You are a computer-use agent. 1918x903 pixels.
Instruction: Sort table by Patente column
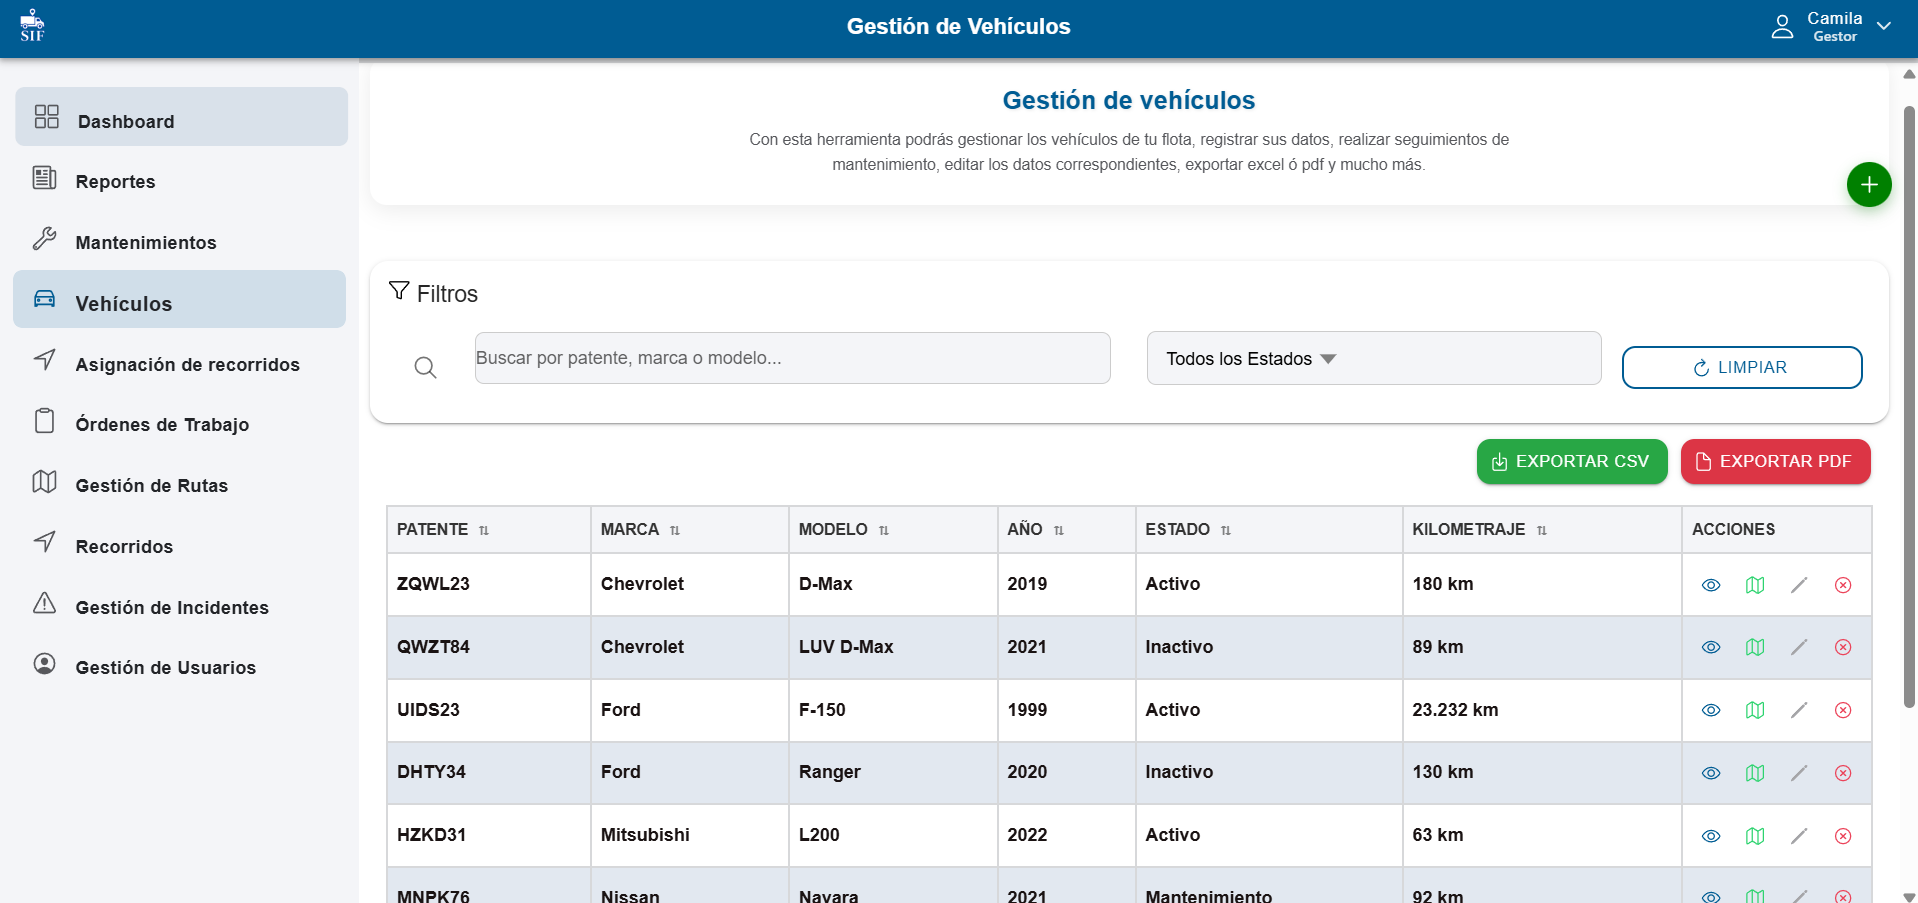point(484,531)
